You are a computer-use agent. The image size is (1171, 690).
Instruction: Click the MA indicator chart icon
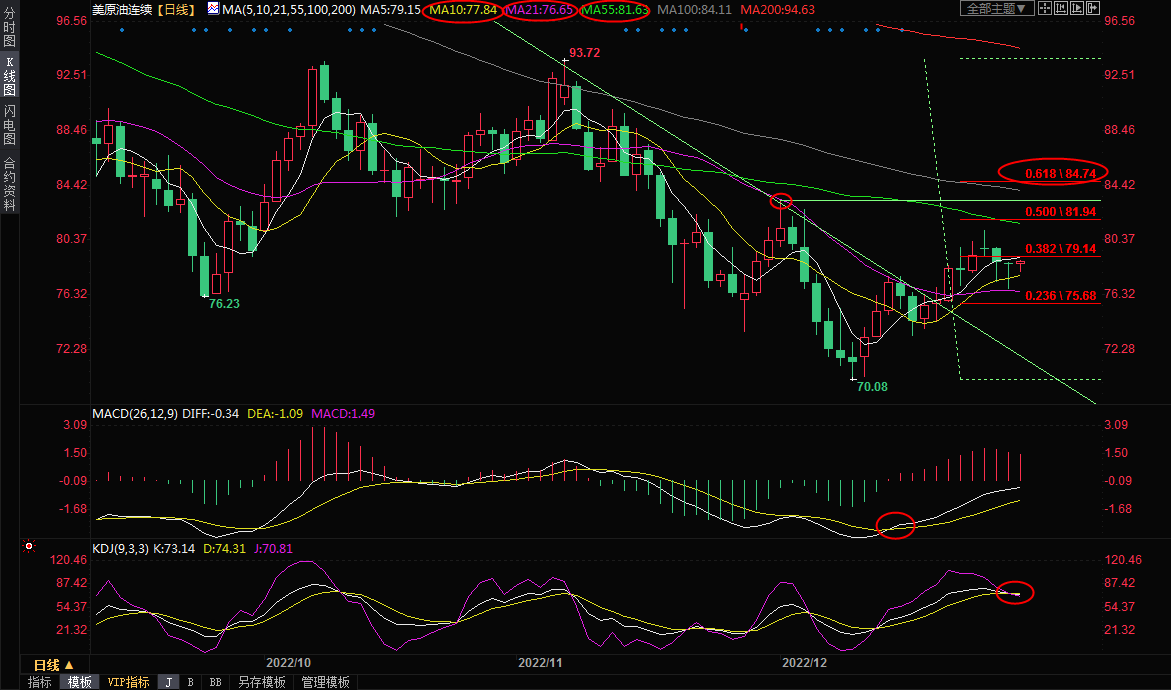(x=214, y=9)
